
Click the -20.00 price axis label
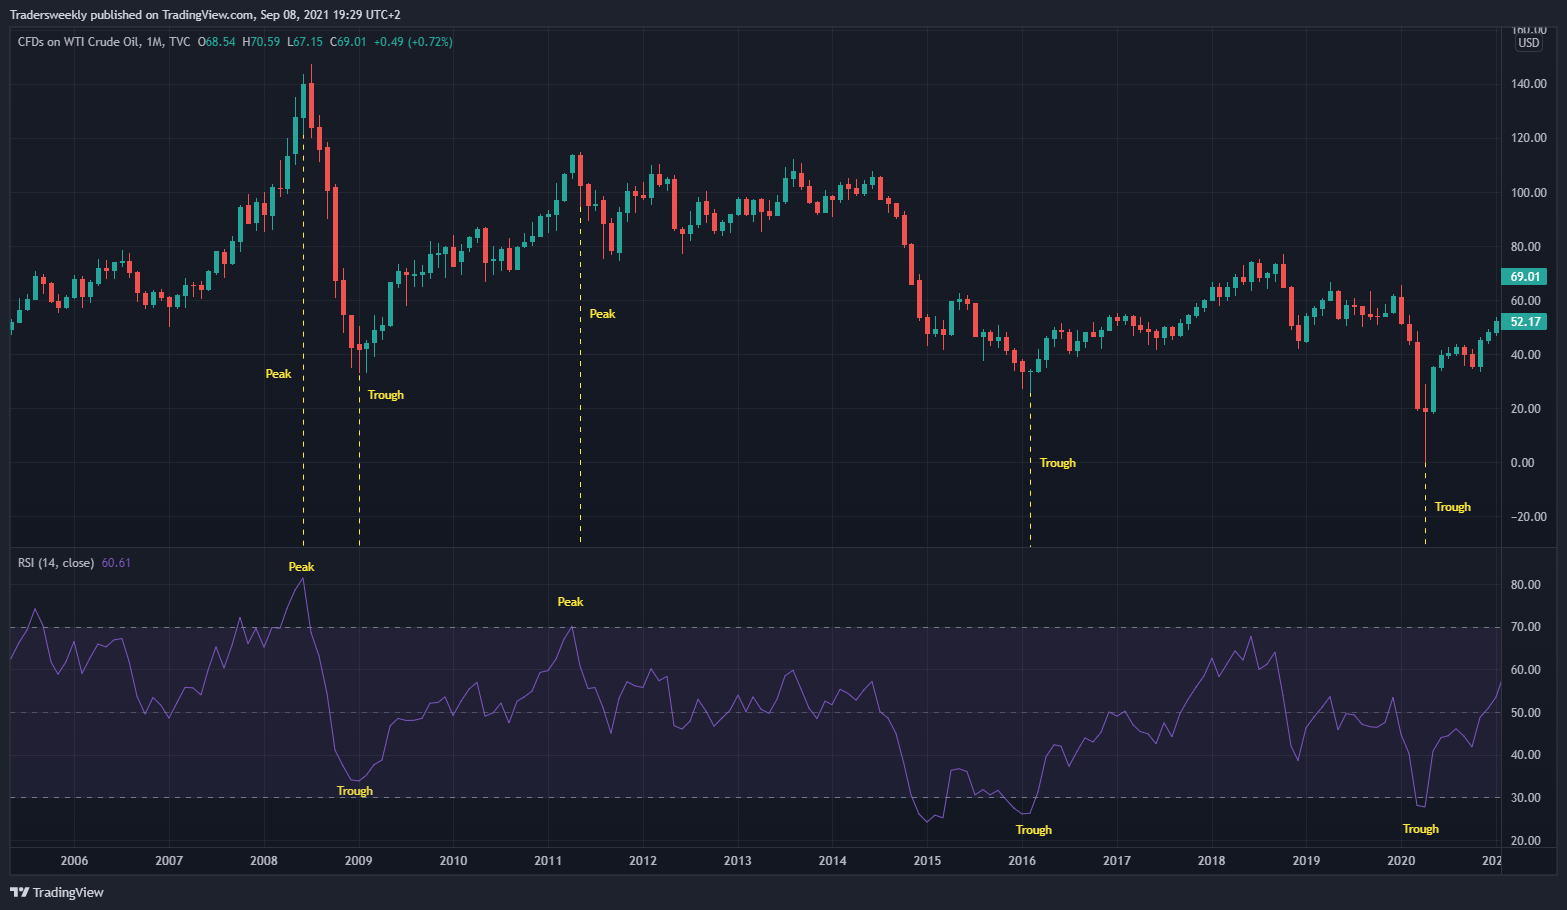point(1529,517)
